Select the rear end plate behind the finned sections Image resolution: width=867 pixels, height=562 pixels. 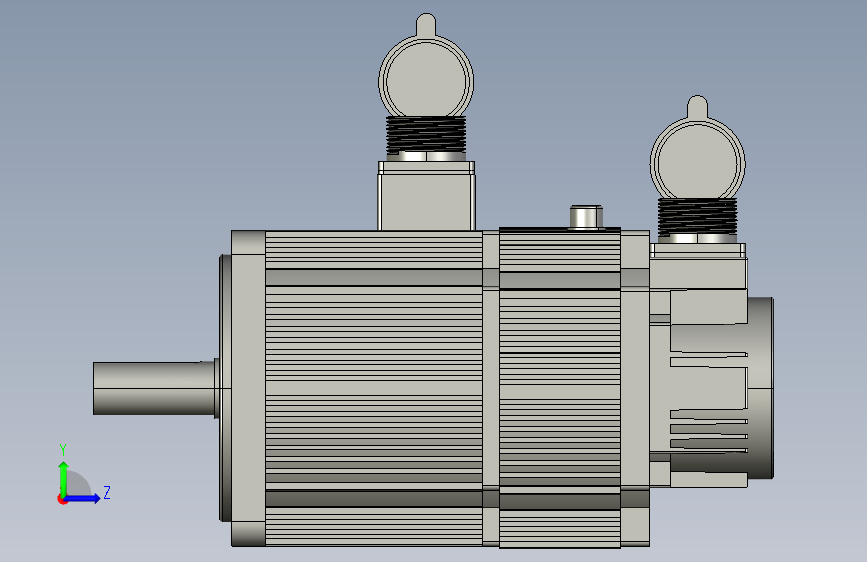(x=635, y=388)
